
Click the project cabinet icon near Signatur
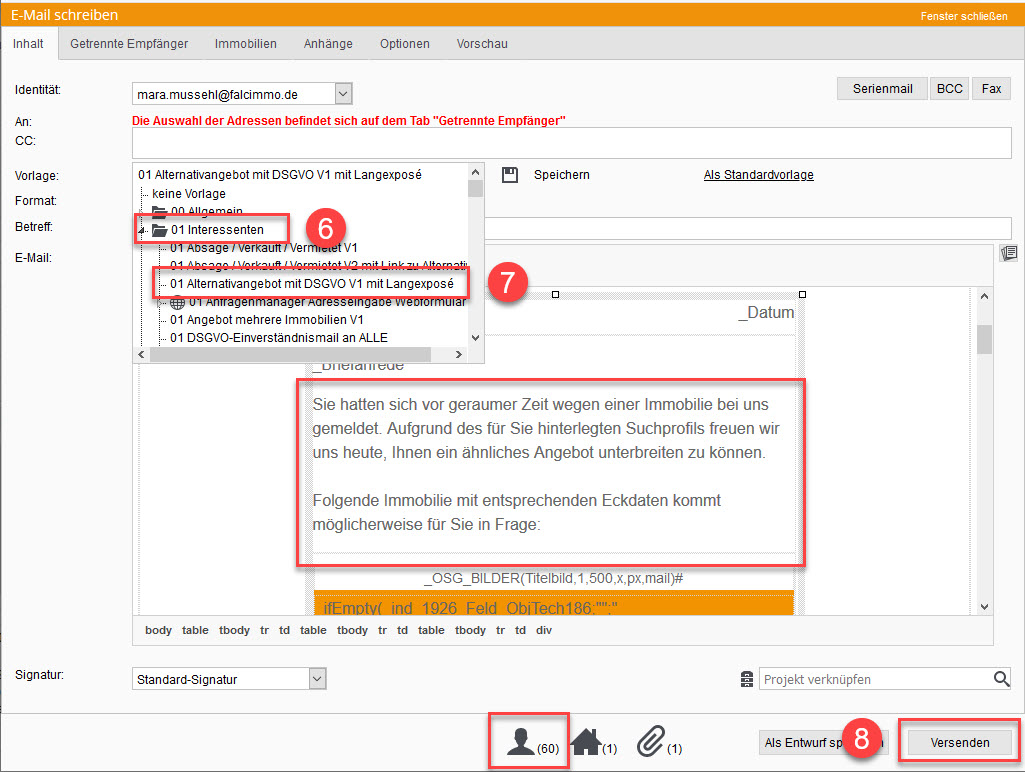[746, 679]
